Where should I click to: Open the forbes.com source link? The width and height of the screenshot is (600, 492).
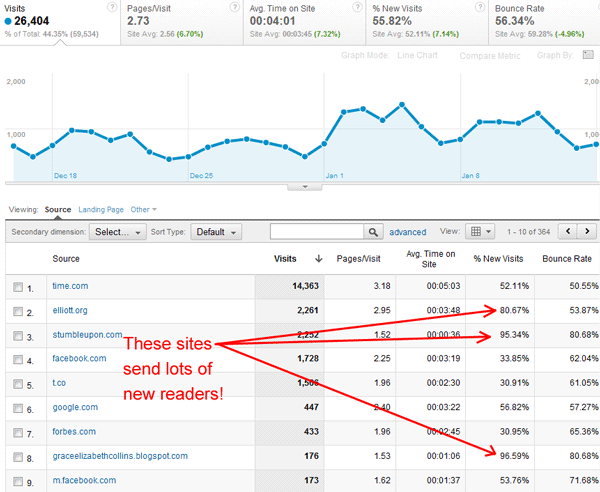click(74, 432)
